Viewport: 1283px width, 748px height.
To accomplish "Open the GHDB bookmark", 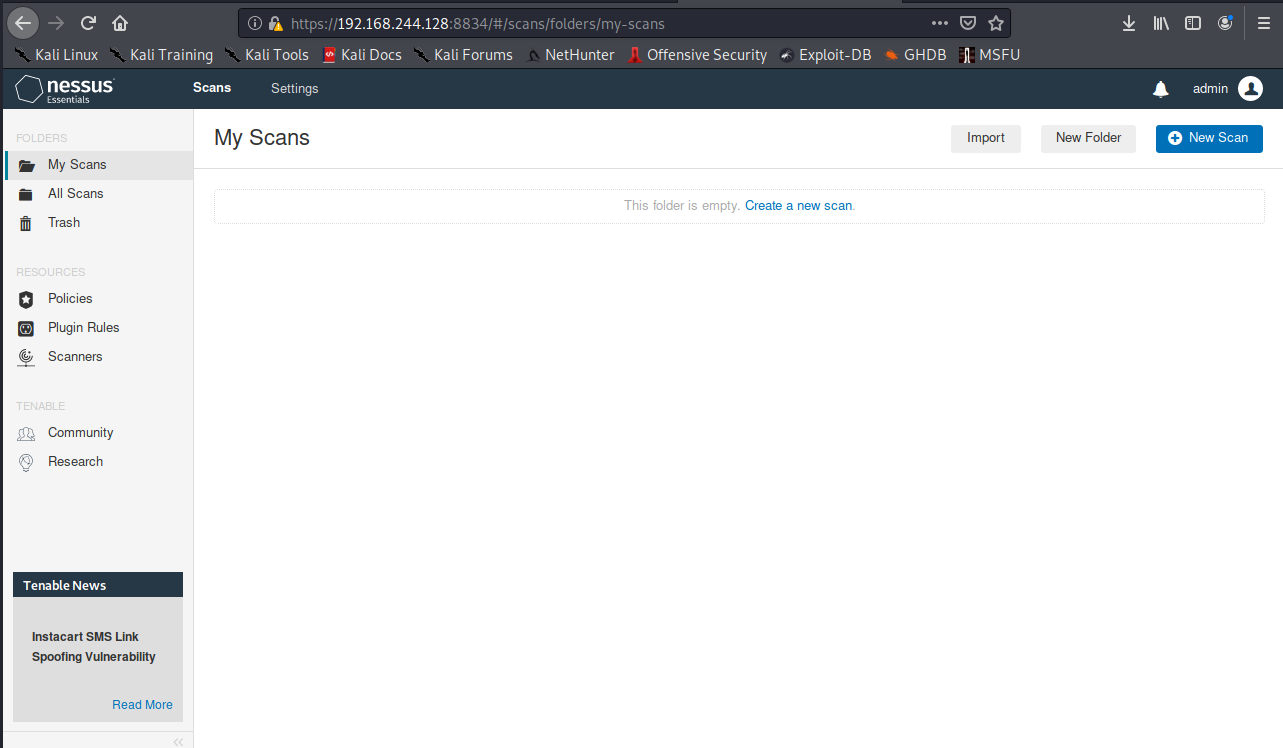I will click(915, 55).
